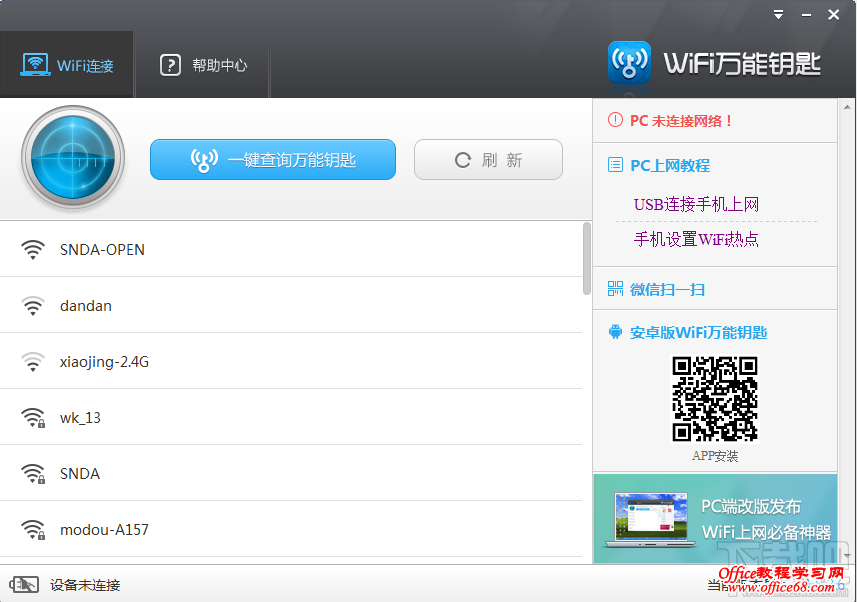Image resolution: width=857 pixels, height=602 pixels.
Task: Click the 一键查询万能钥匙 button
Action: pos(273,159)
